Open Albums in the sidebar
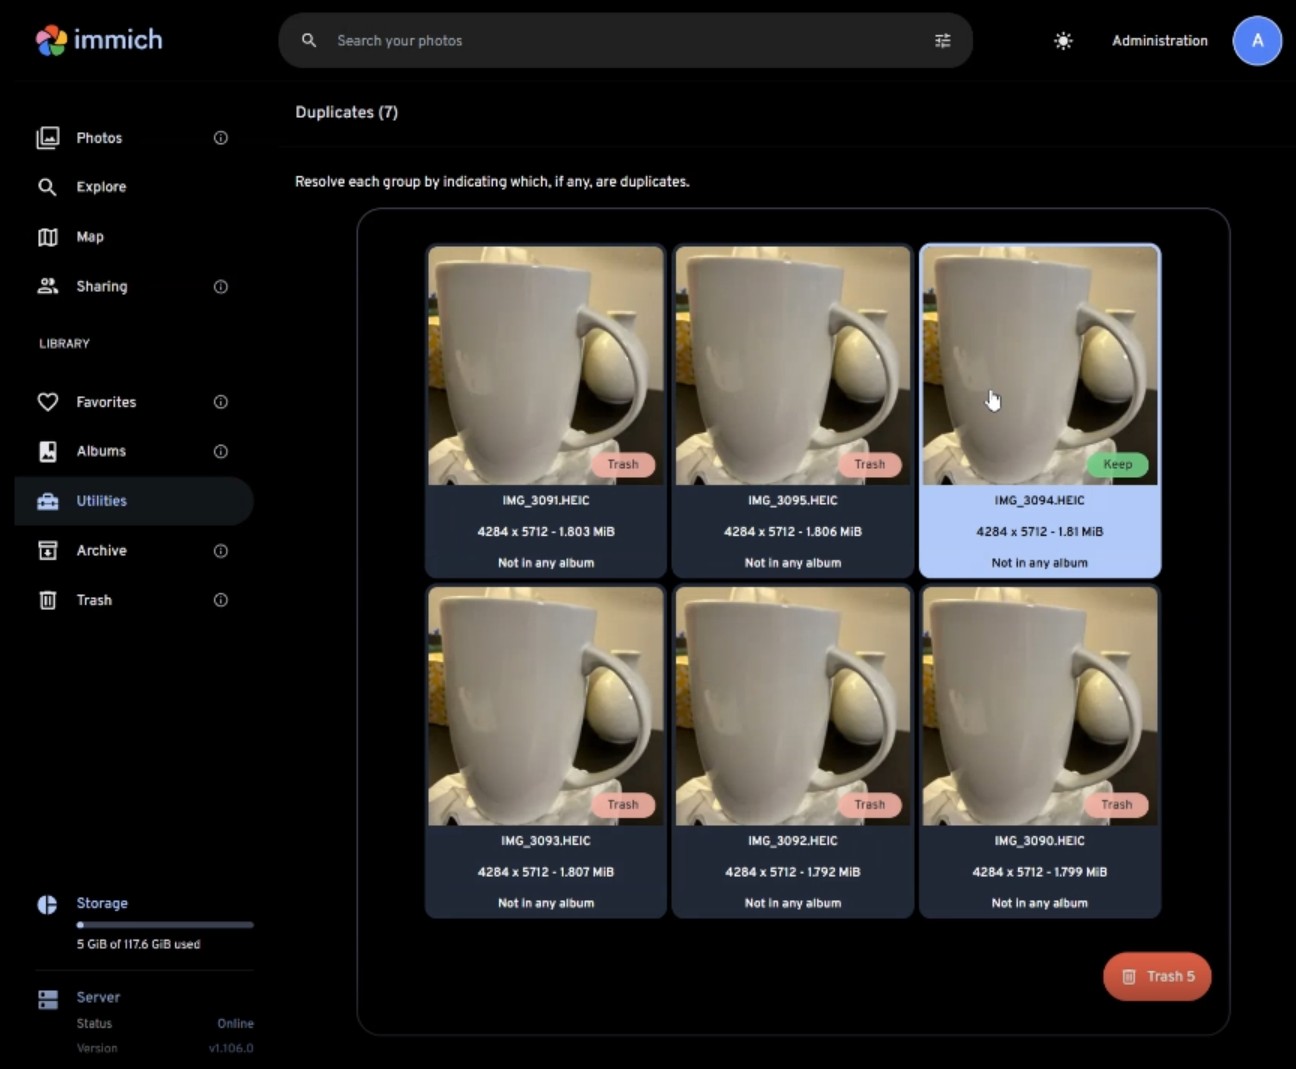This screenshot has width=1296, height=1069. 134,451
